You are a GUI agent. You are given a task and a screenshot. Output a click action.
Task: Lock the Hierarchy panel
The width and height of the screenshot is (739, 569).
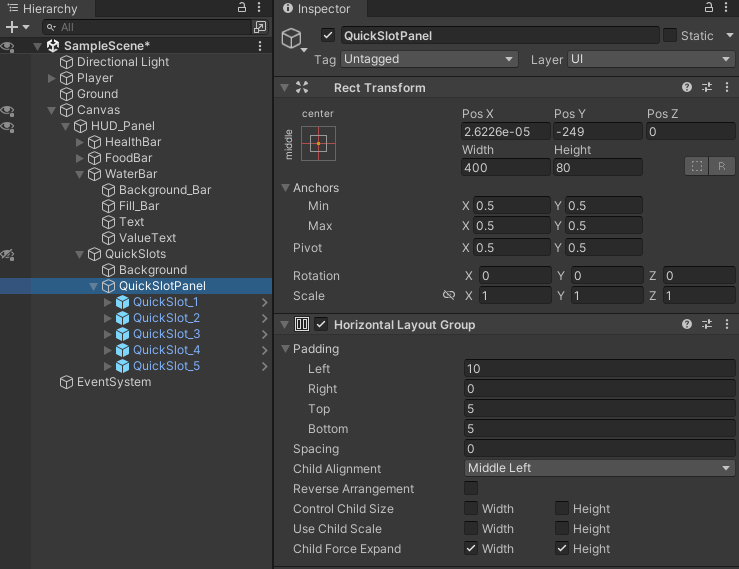[242, 7]
